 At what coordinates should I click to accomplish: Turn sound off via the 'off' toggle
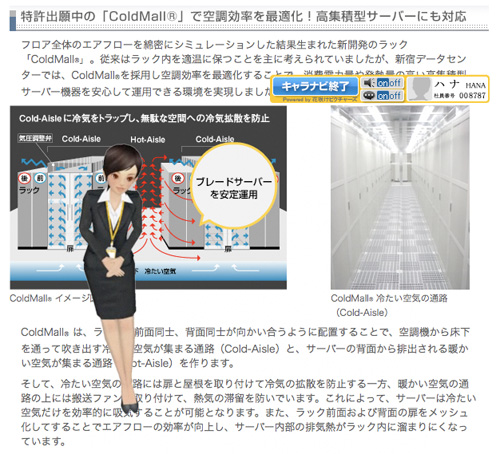coord(396,82)
